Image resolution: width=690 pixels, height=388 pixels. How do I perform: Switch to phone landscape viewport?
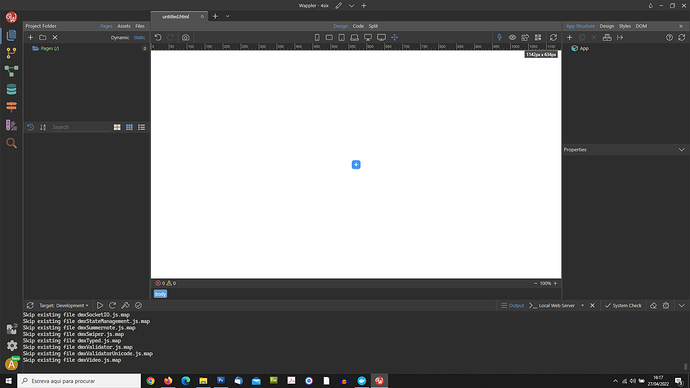pyautogui.click(x=329, y=37)
